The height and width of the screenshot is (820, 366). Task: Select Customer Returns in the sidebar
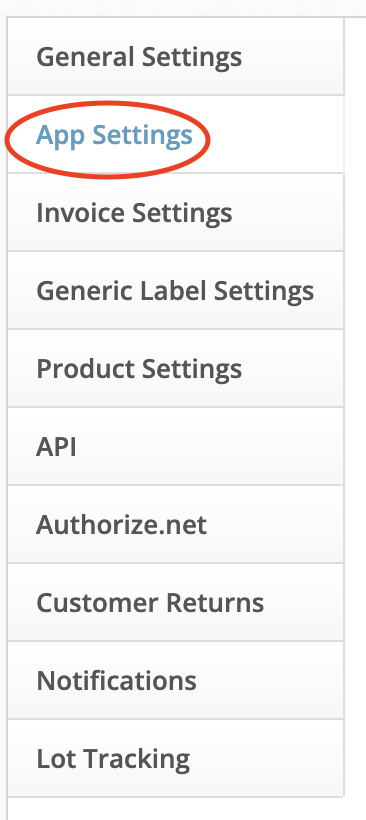[x=176, y=602]
